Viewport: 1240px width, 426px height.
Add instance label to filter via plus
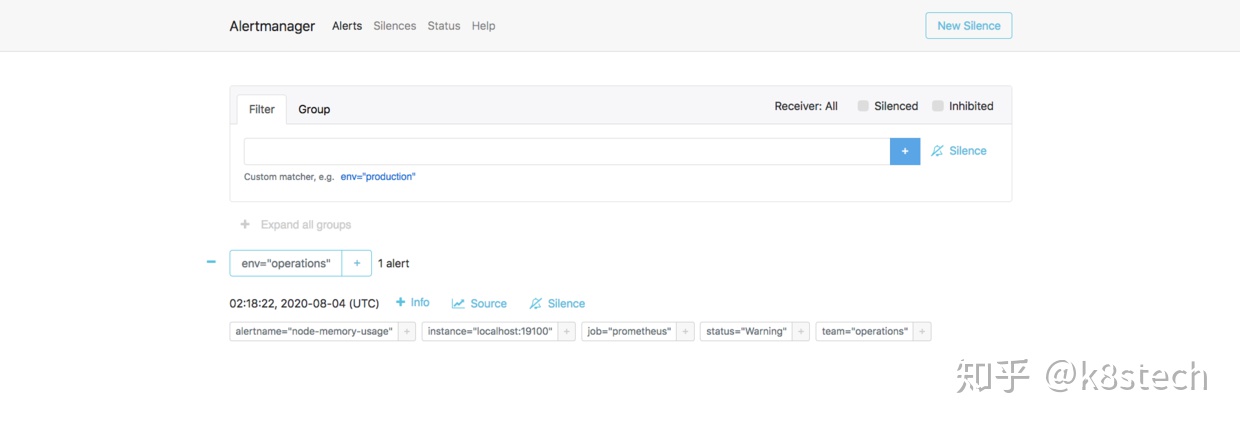[x=566, y=331]
